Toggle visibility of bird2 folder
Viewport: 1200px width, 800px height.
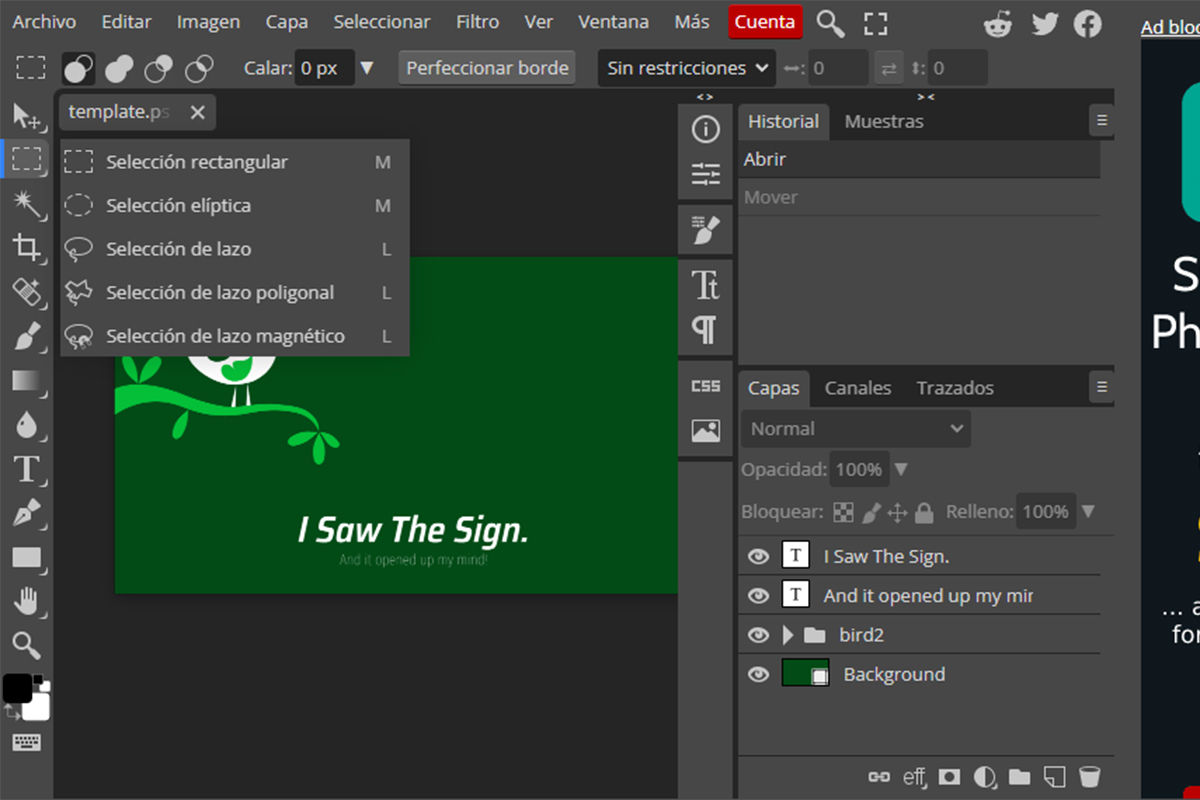pos(758,635)
